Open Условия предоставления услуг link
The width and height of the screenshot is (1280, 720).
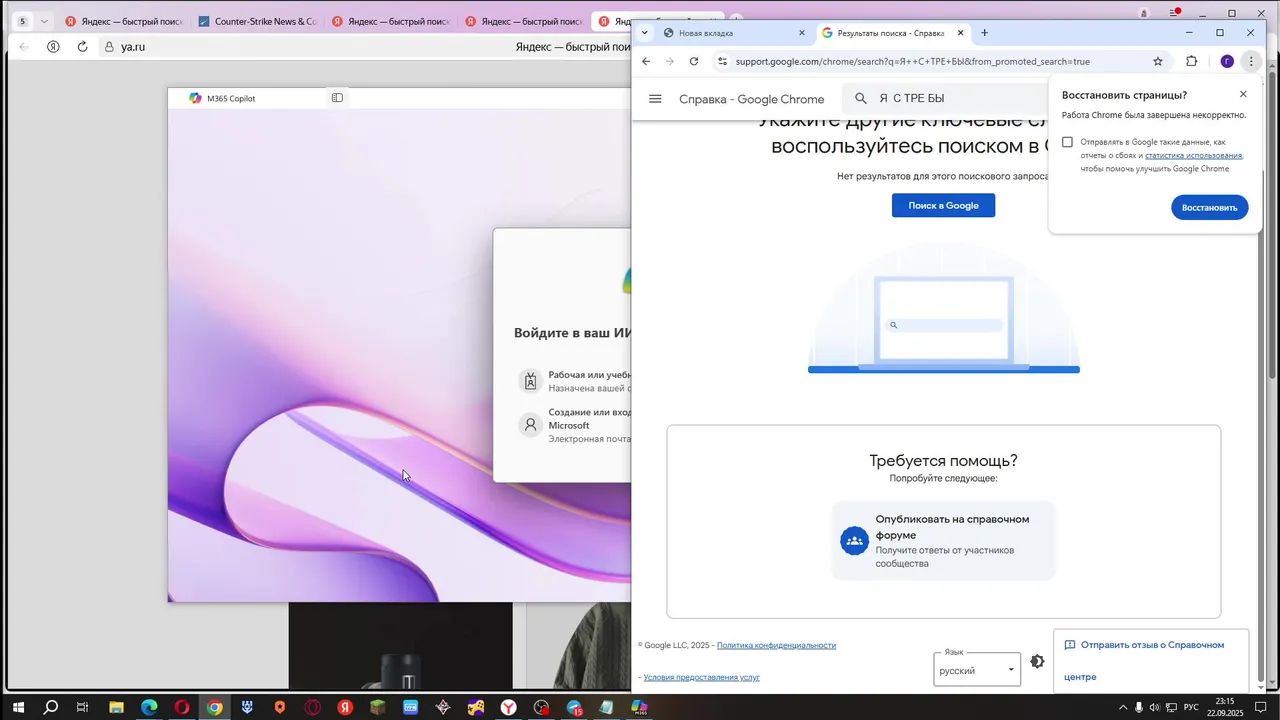pyautogui.click(x=701, y=677)
